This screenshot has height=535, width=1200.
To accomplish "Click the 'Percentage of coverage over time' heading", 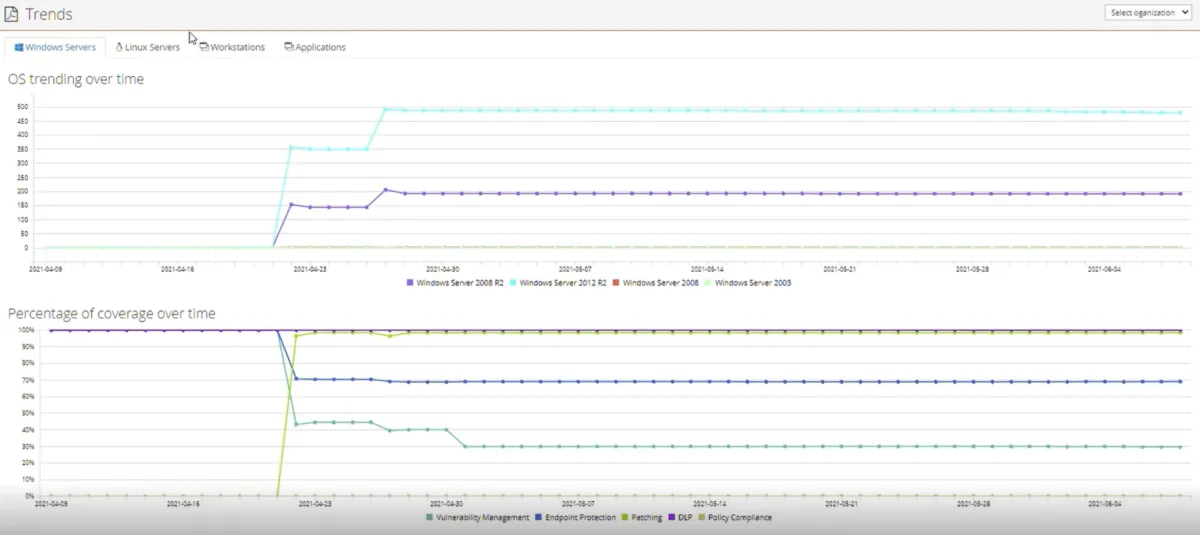I will 112,314.
